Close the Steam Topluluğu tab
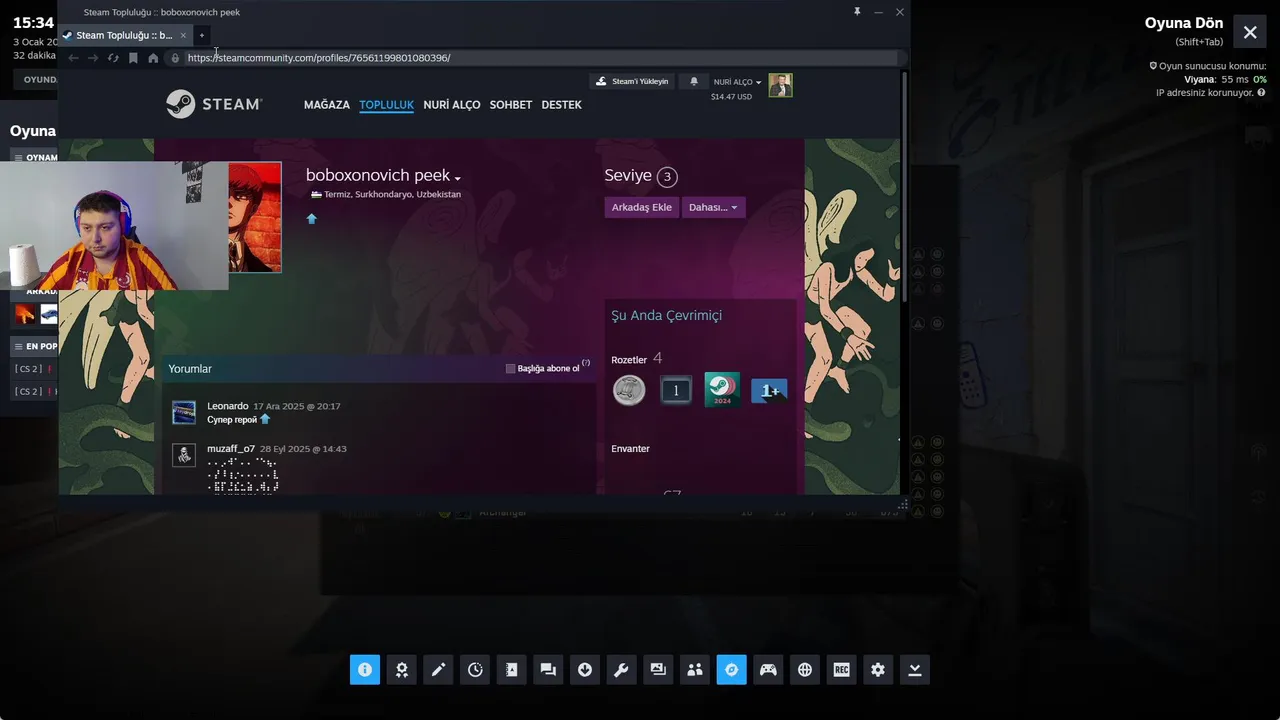Image resolution: width=1280 pixels, height=720 pixels. coord(183,35)
